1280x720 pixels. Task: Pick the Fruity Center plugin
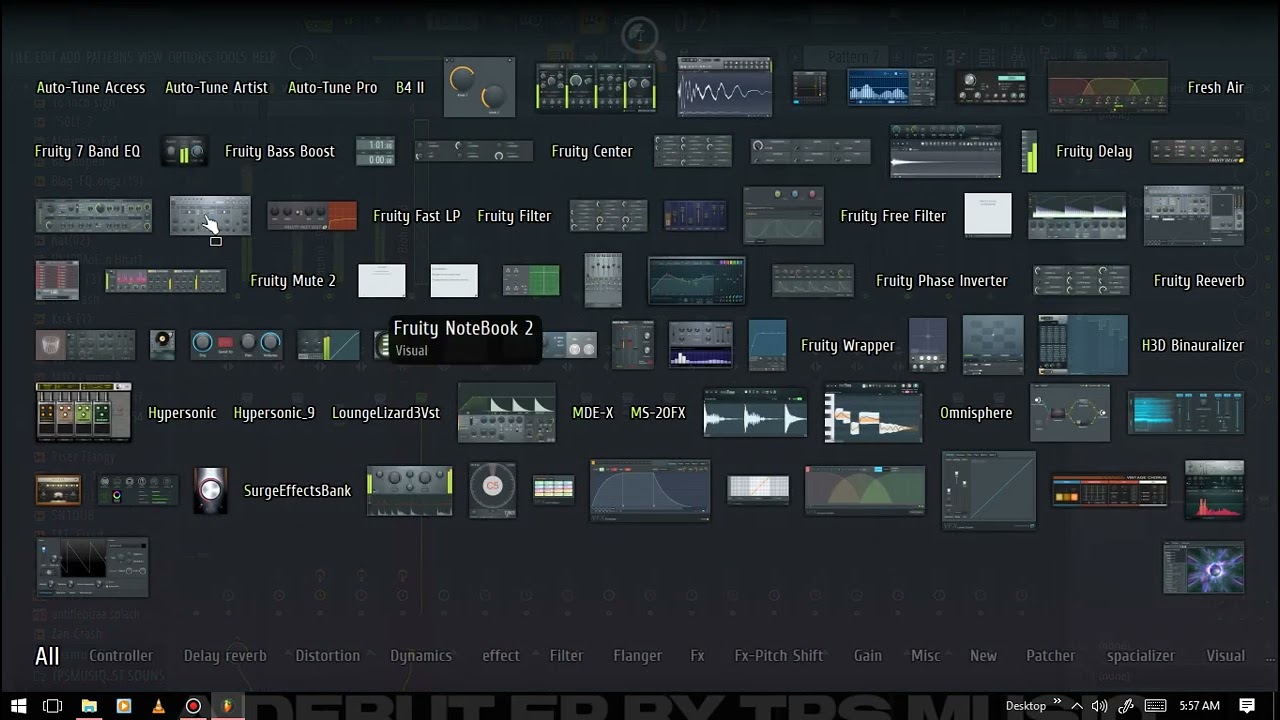592,152
